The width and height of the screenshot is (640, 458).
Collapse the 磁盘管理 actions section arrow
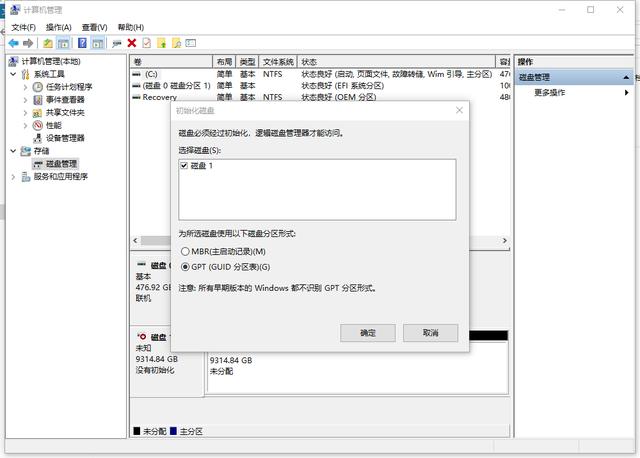tap(627, 77)
